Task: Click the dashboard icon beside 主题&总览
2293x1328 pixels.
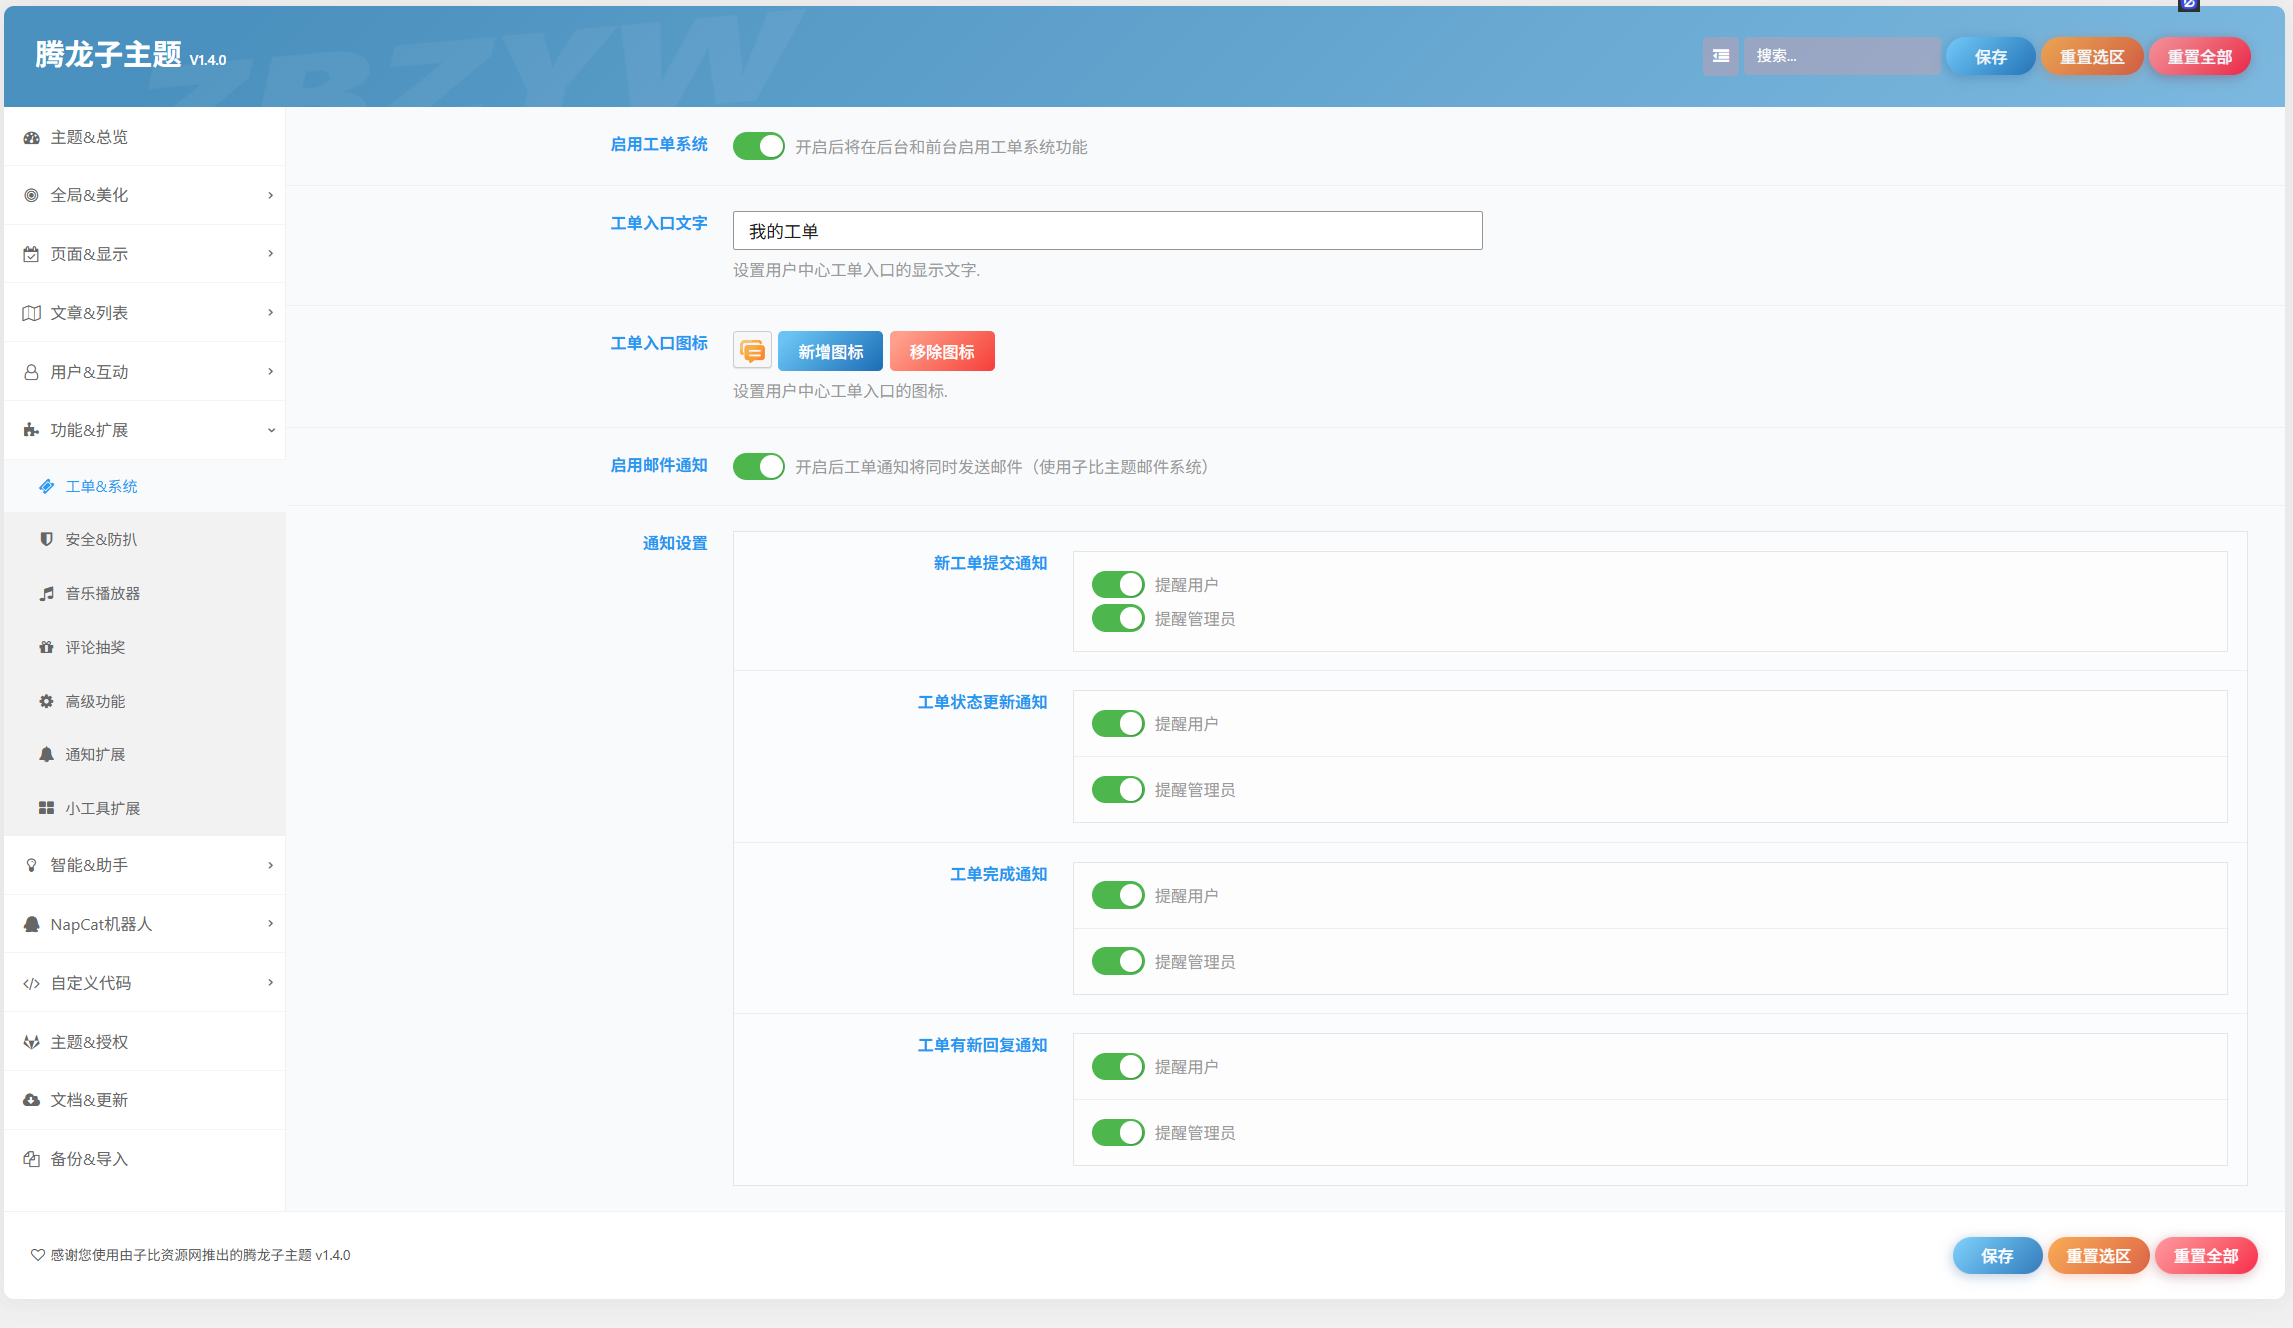Action: tap(32, 138)
